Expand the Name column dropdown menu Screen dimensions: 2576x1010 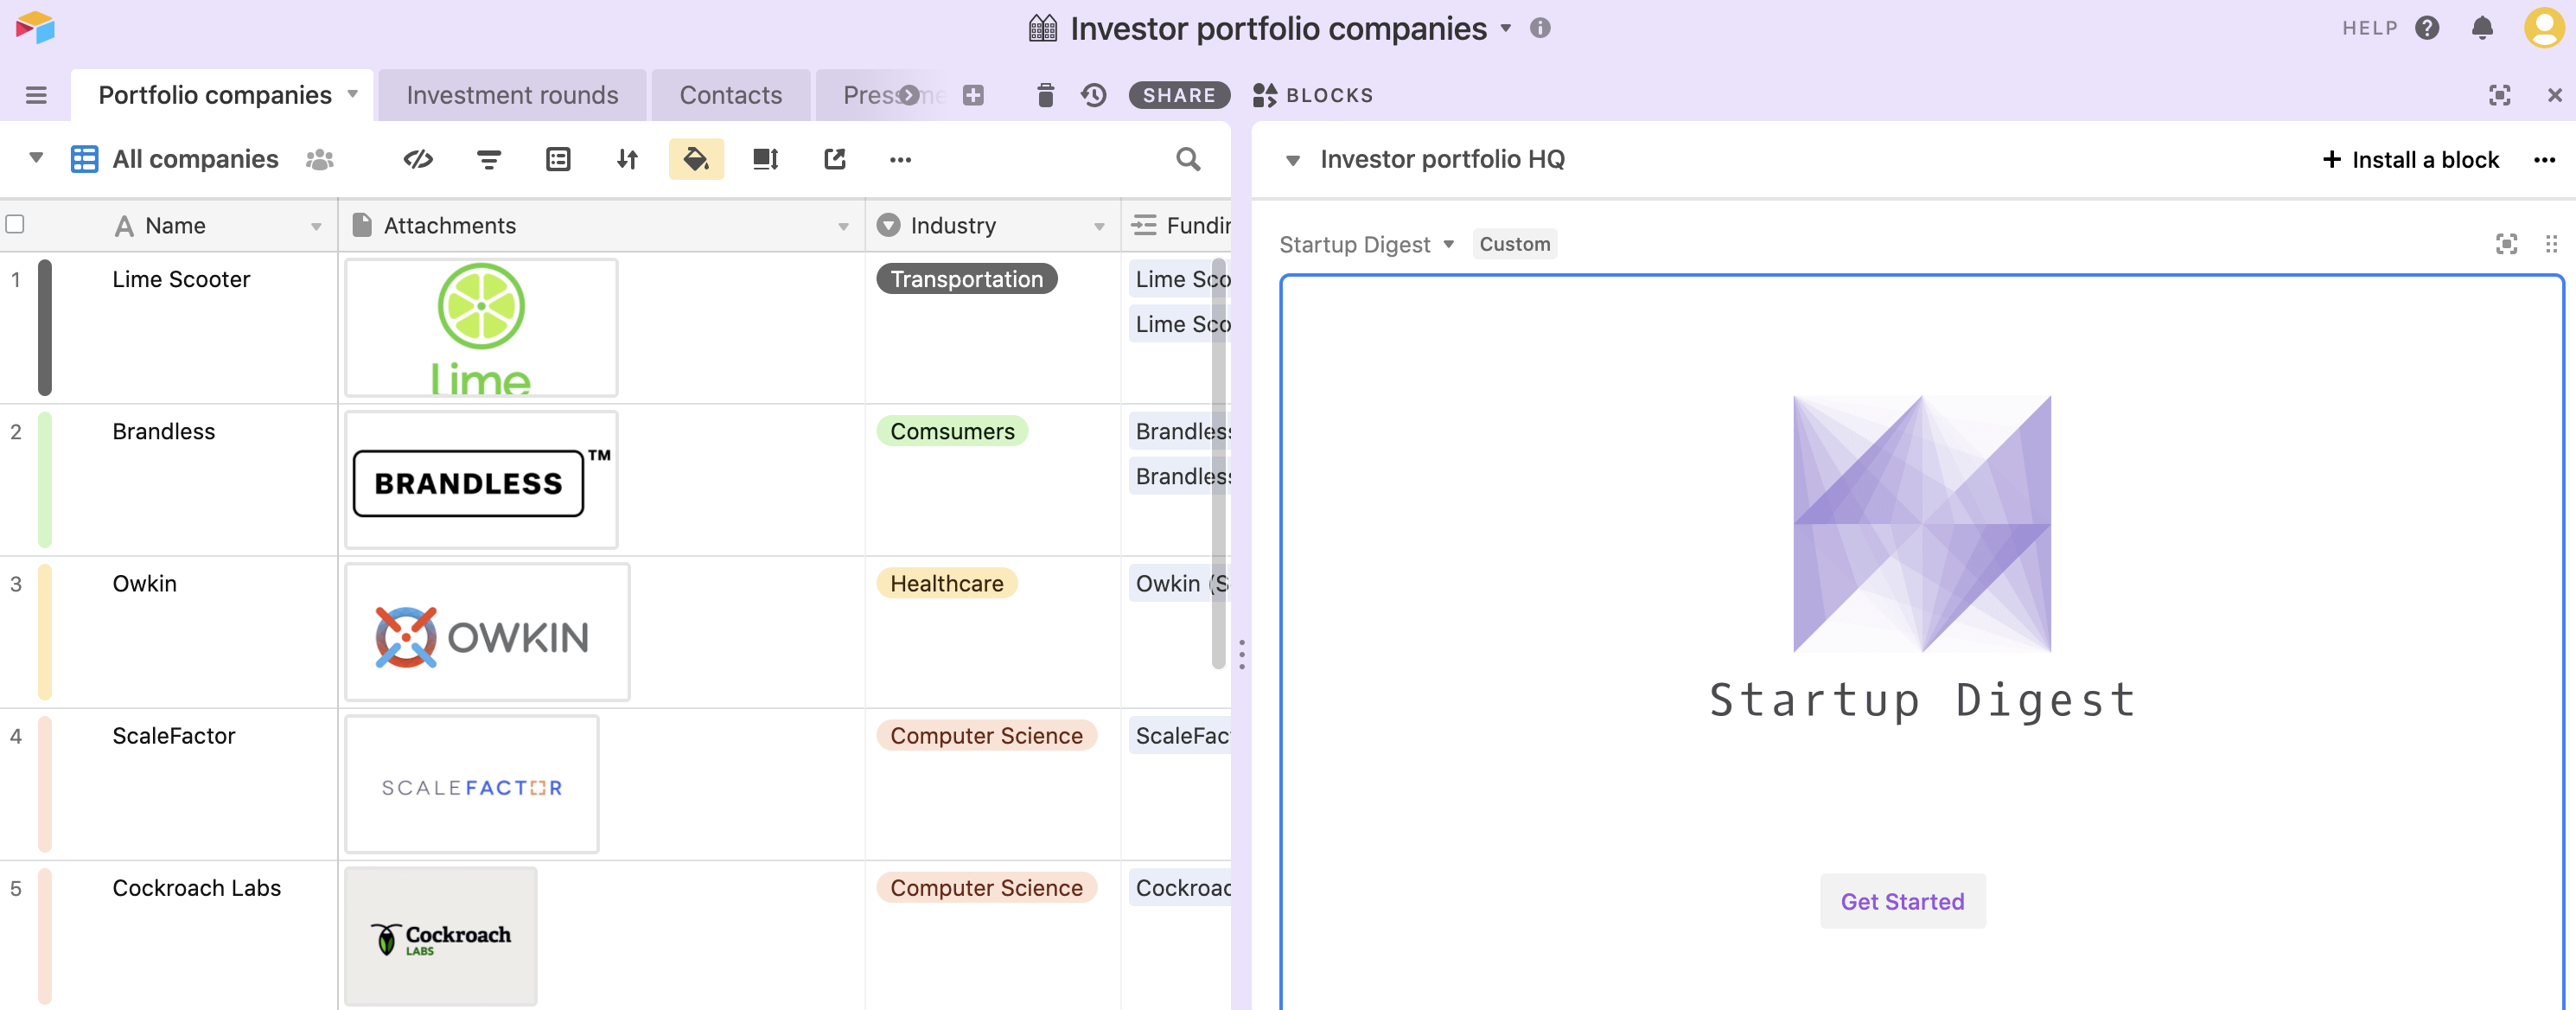[x=316, y=226]
